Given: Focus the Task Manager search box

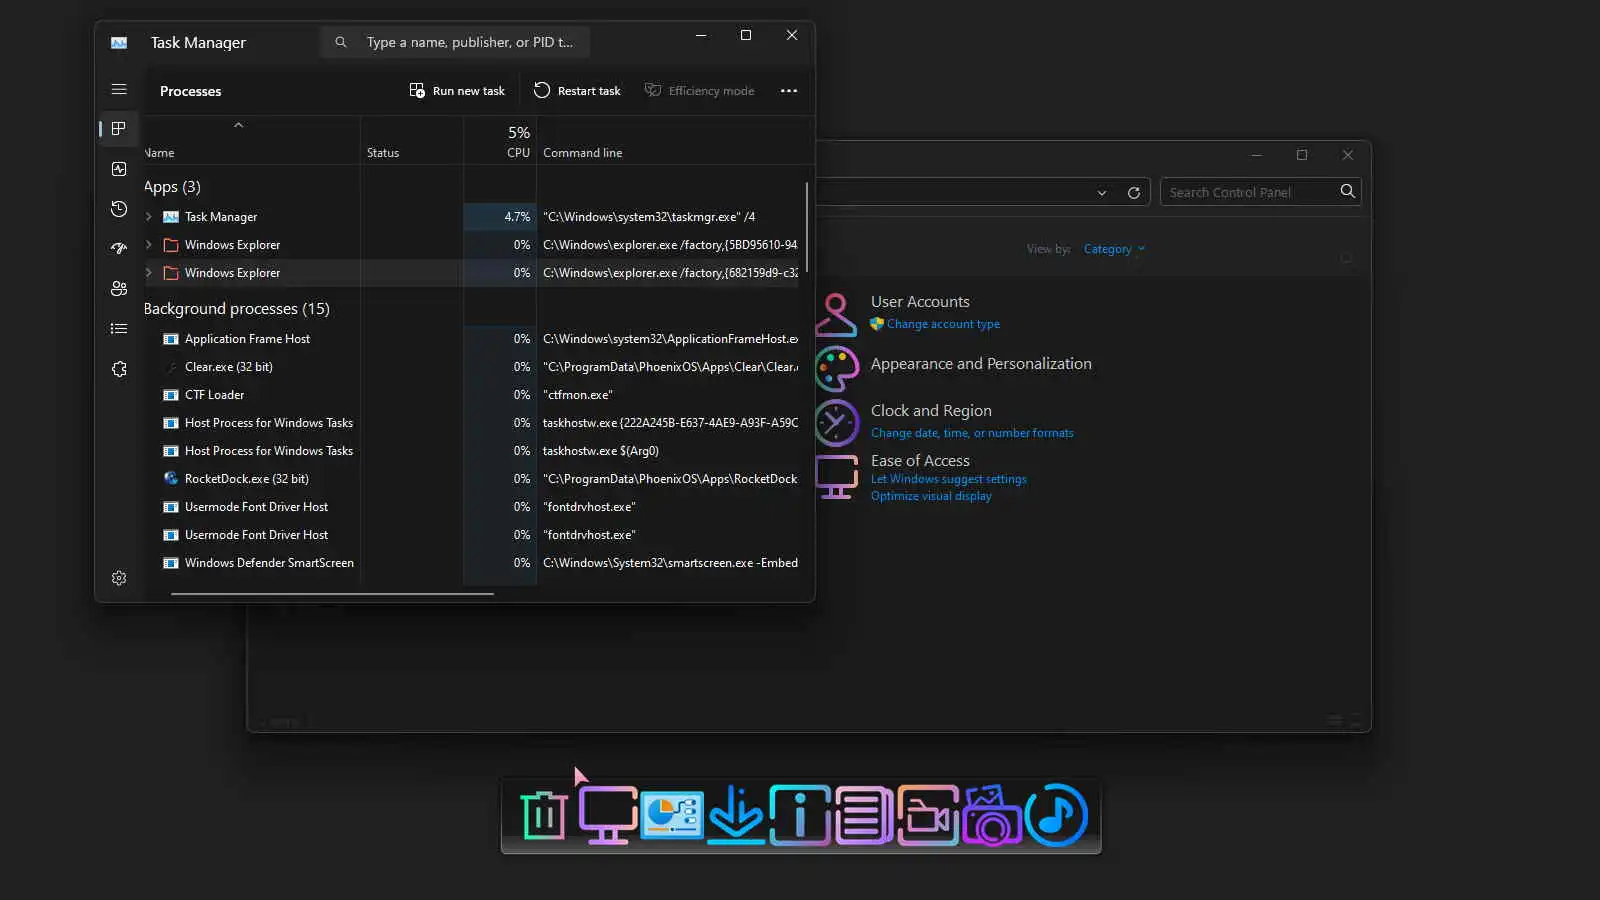Looking at the screenshot, I should tap(455, 42).
